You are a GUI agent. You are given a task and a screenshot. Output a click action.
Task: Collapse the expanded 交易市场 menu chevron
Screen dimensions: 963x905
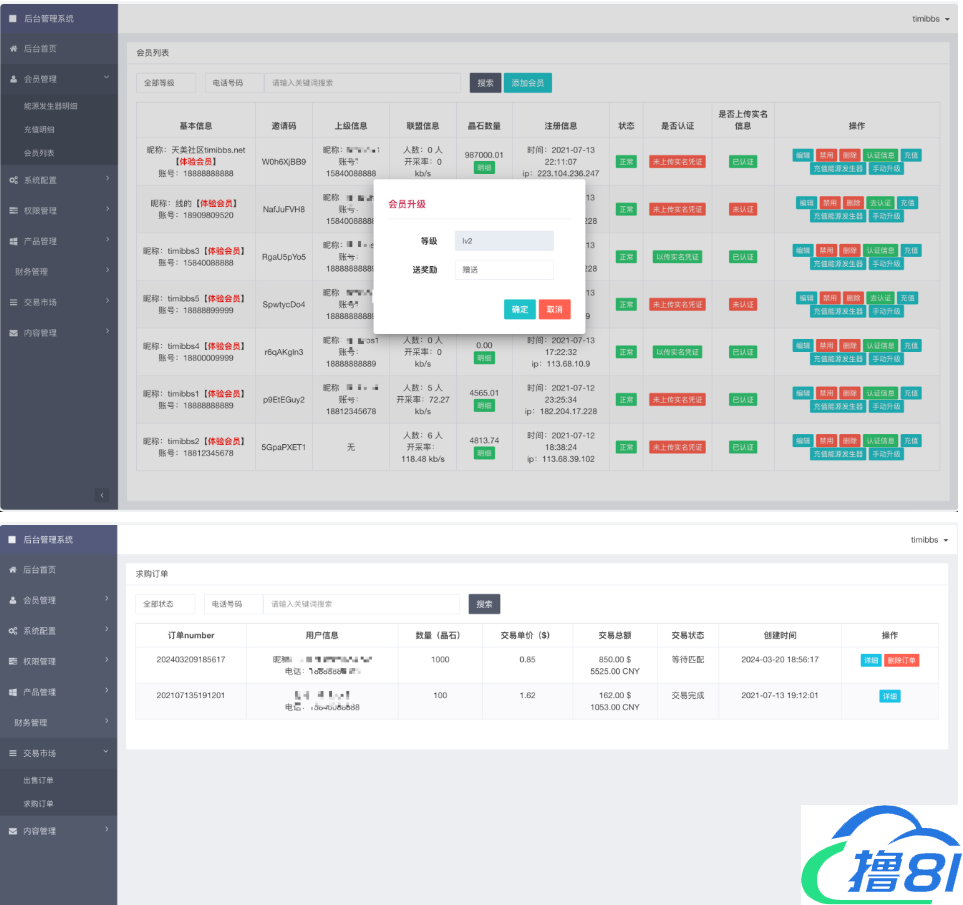pyautogui.click(x=107, y=753)
